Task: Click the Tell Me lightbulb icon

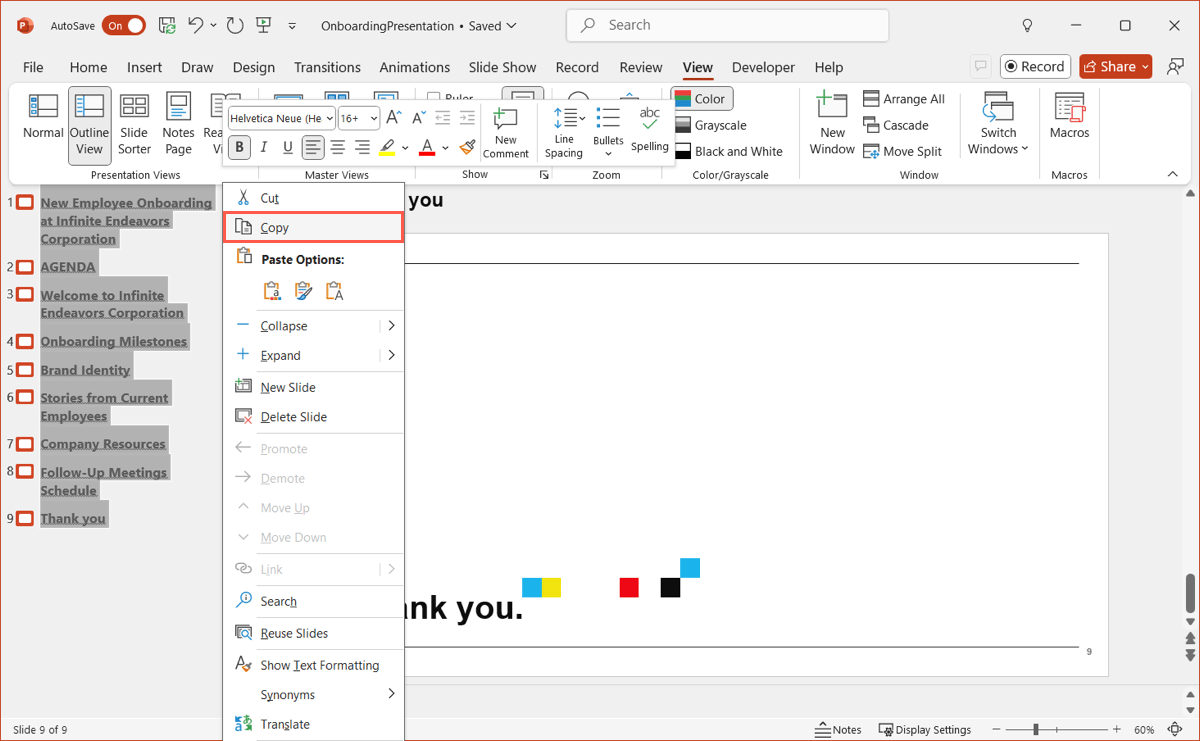Action: point(1027,25)
